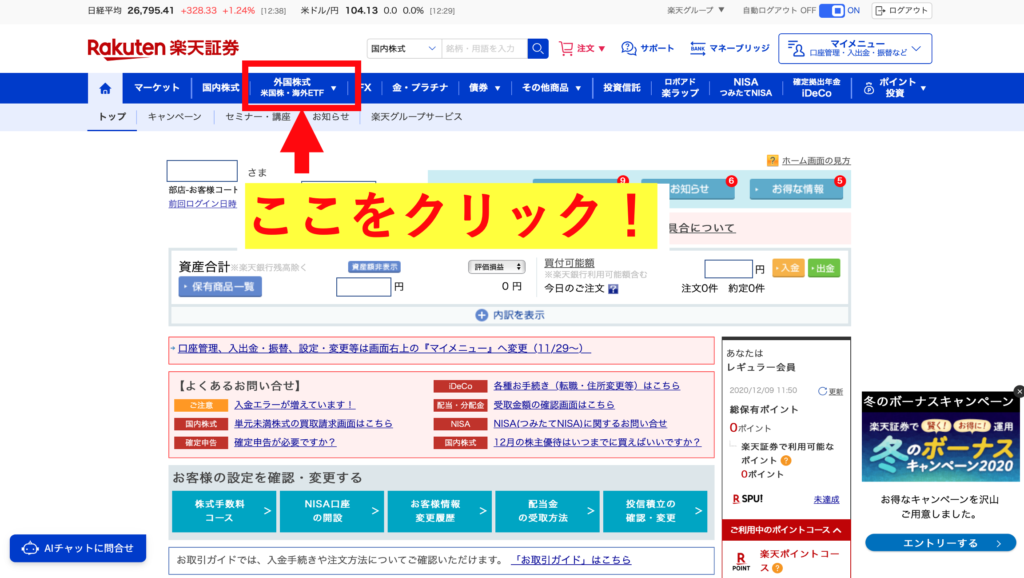Open the 国内株式 nav menu
1024x578 pixels.
[x=220, y=88]
